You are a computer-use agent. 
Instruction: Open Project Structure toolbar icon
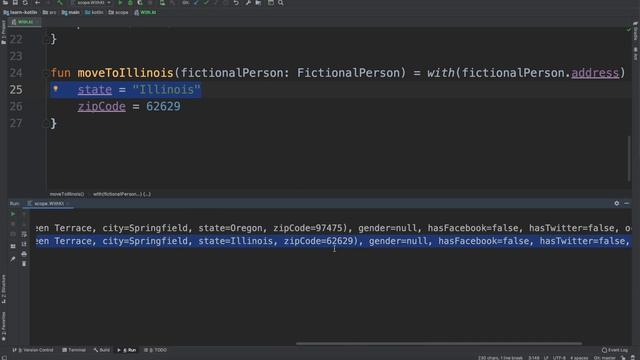258,2
